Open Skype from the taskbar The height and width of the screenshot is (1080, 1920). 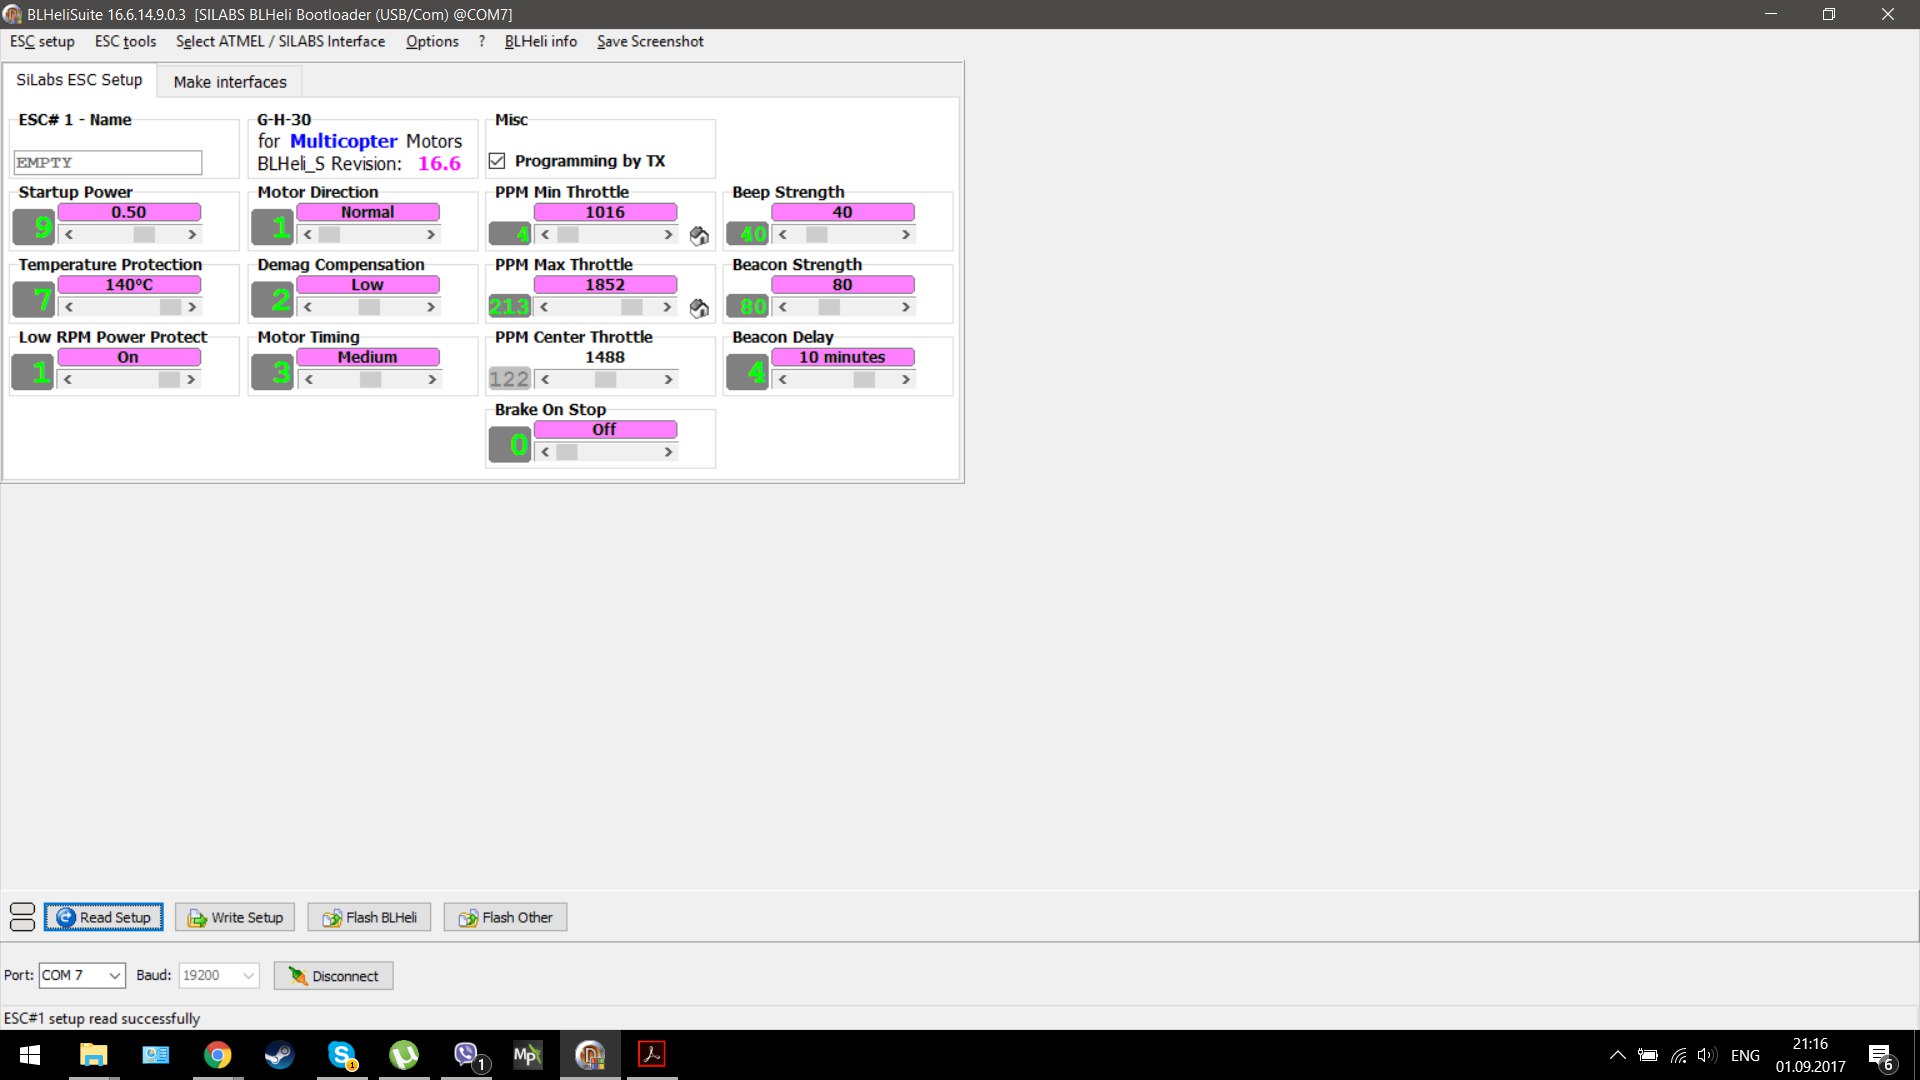tap(342, 1055)
